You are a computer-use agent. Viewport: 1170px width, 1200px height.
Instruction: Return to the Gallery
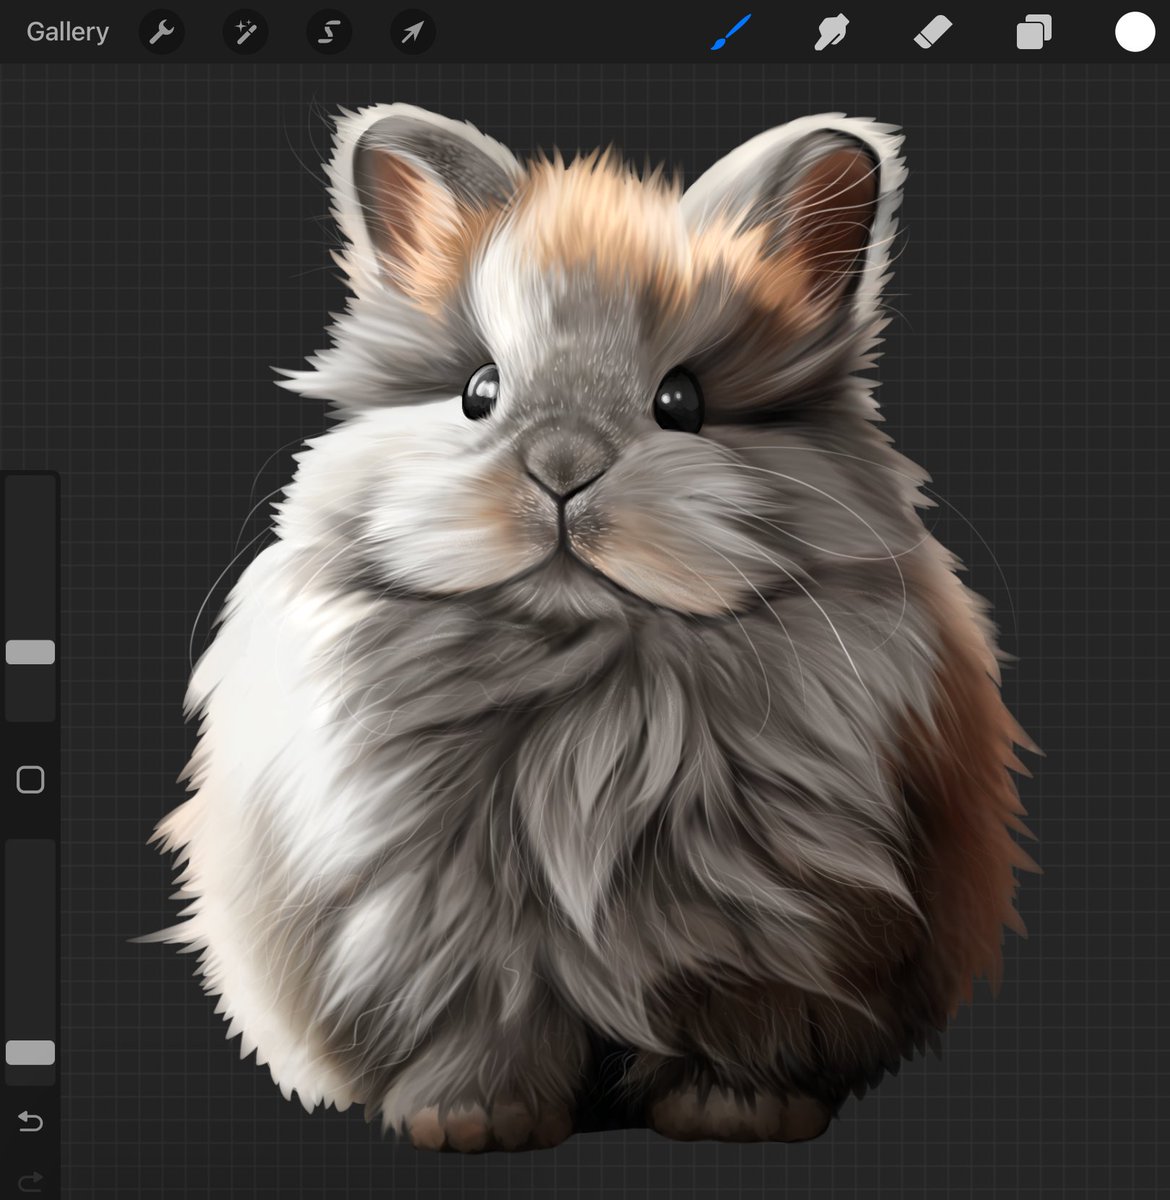(x=67, y=32)
